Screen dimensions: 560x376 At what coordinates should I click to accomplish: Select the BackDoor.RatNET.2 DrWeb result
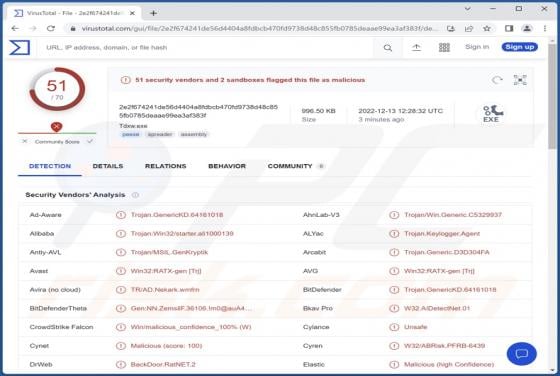[163, 365]
